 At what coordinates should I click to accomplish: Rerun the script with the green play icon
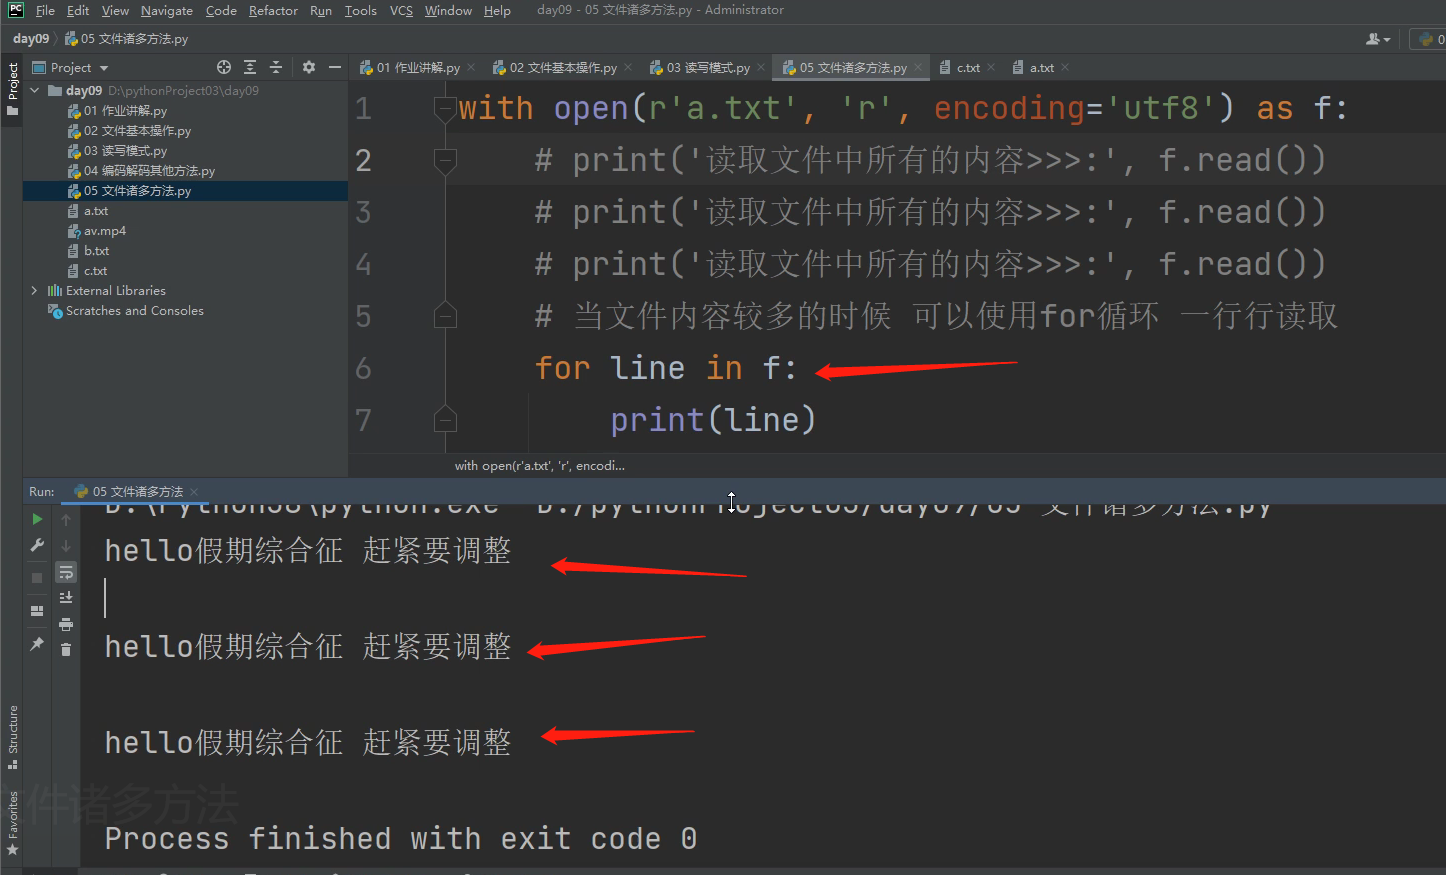click(x=37, y=519)
